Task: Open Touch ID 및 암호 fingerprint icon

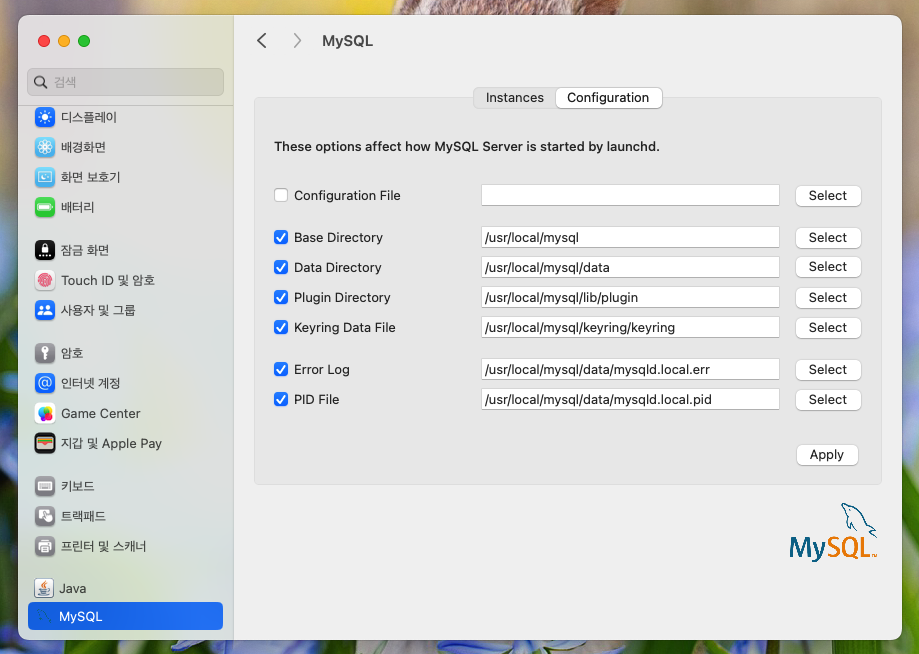Action: pyautogui.click(x=45, y=280)
